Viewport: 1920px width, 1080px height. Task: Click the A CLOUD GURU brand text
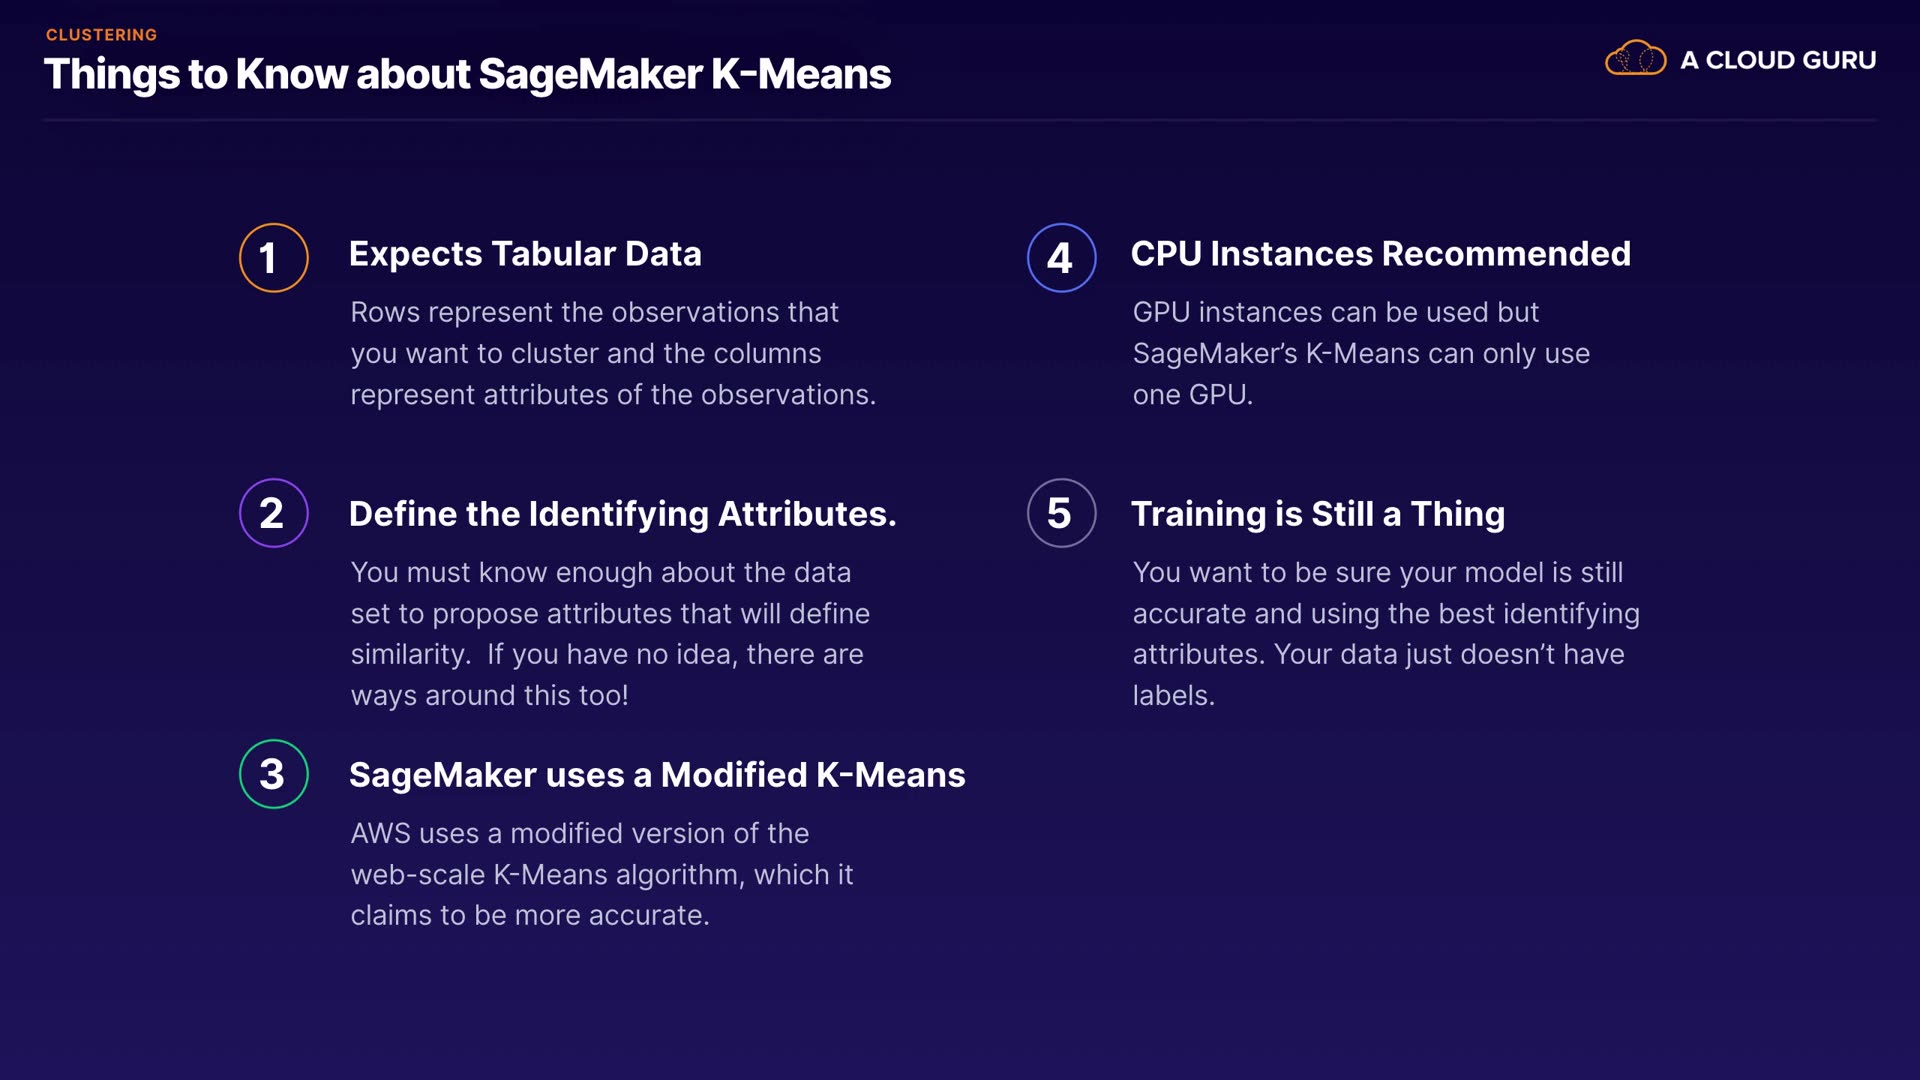point(1777,60)
